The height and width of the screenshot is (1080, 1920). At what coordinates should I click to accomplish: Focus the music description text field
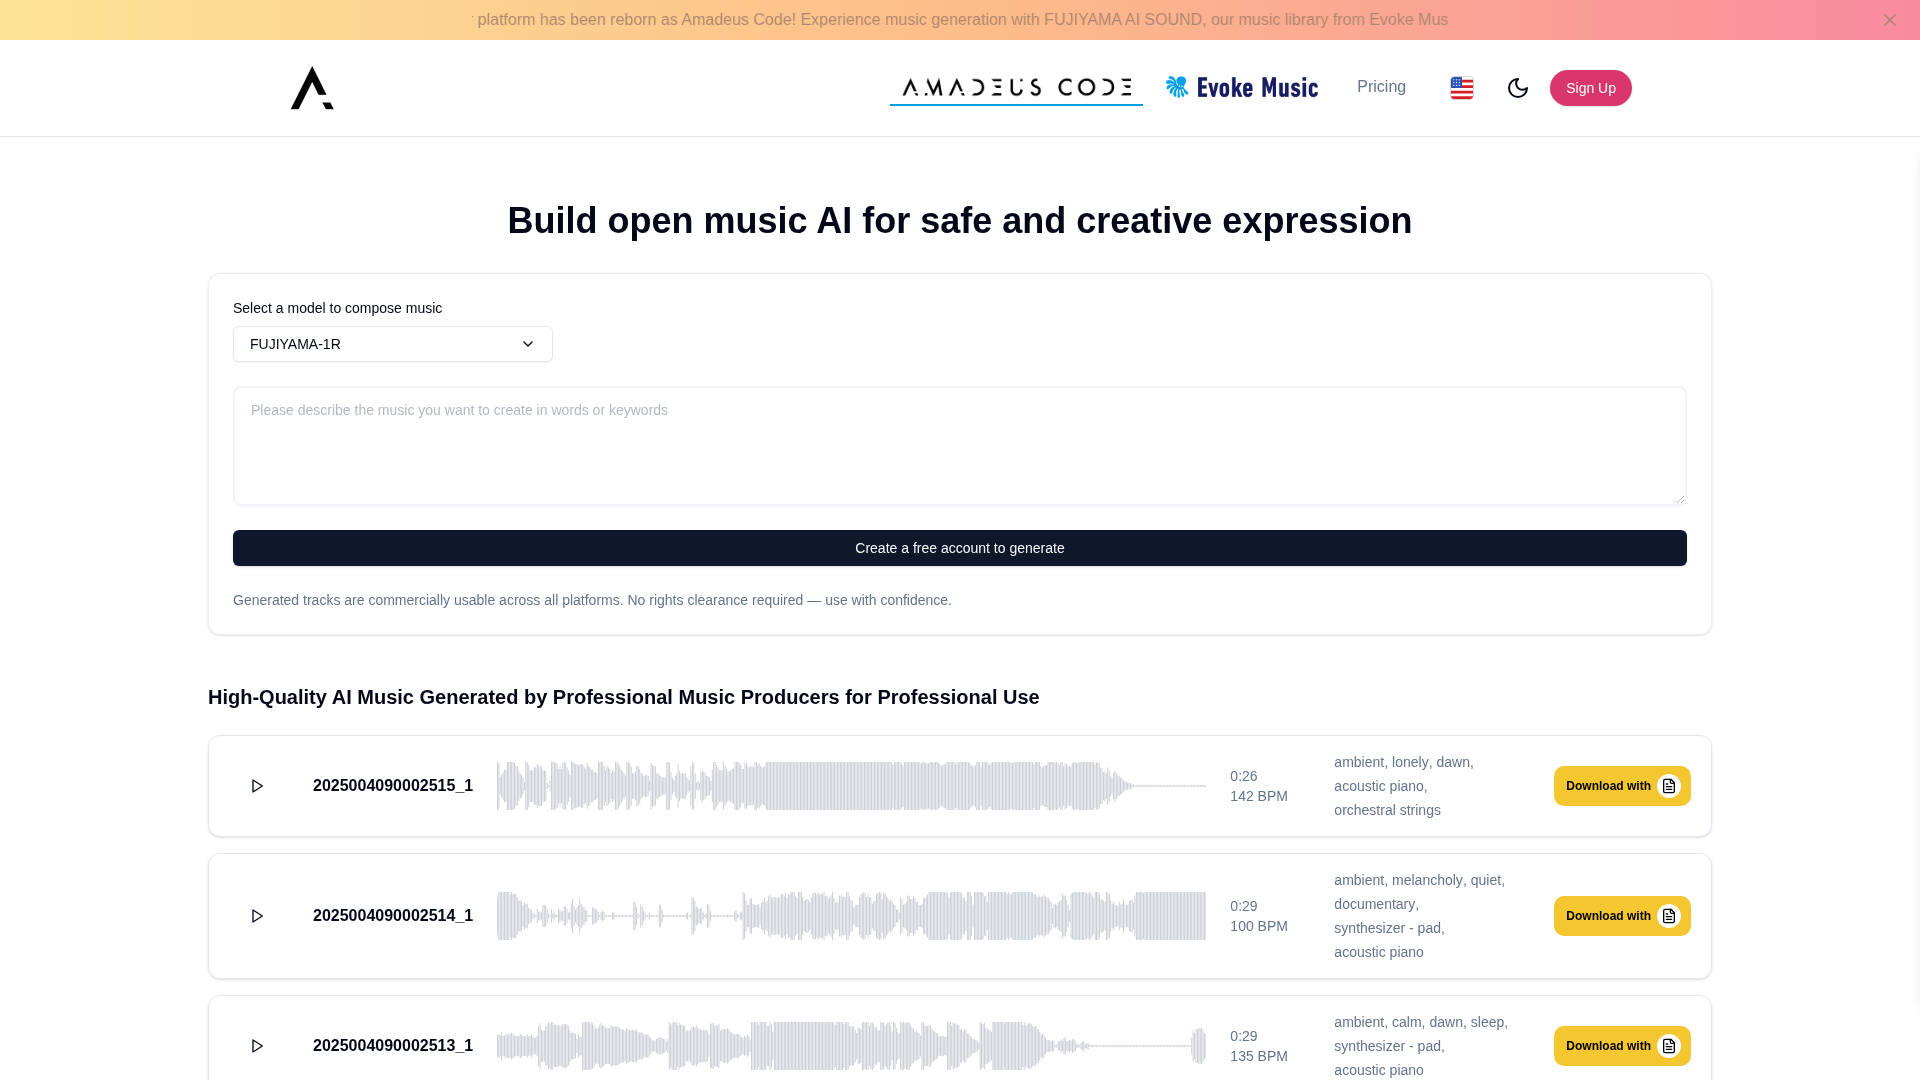coord(959,446)
